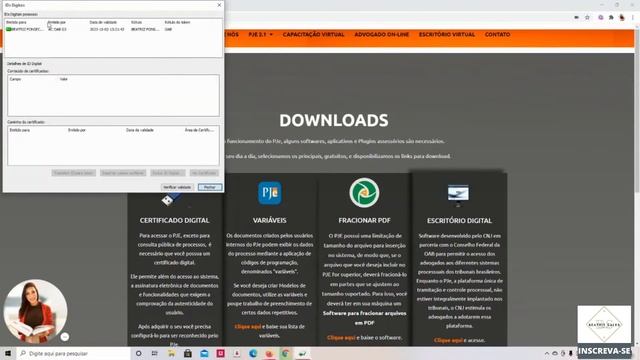Click the "Emitido para" column header in top list
This screenshot has width=640, height=360.
click(16, 22)
